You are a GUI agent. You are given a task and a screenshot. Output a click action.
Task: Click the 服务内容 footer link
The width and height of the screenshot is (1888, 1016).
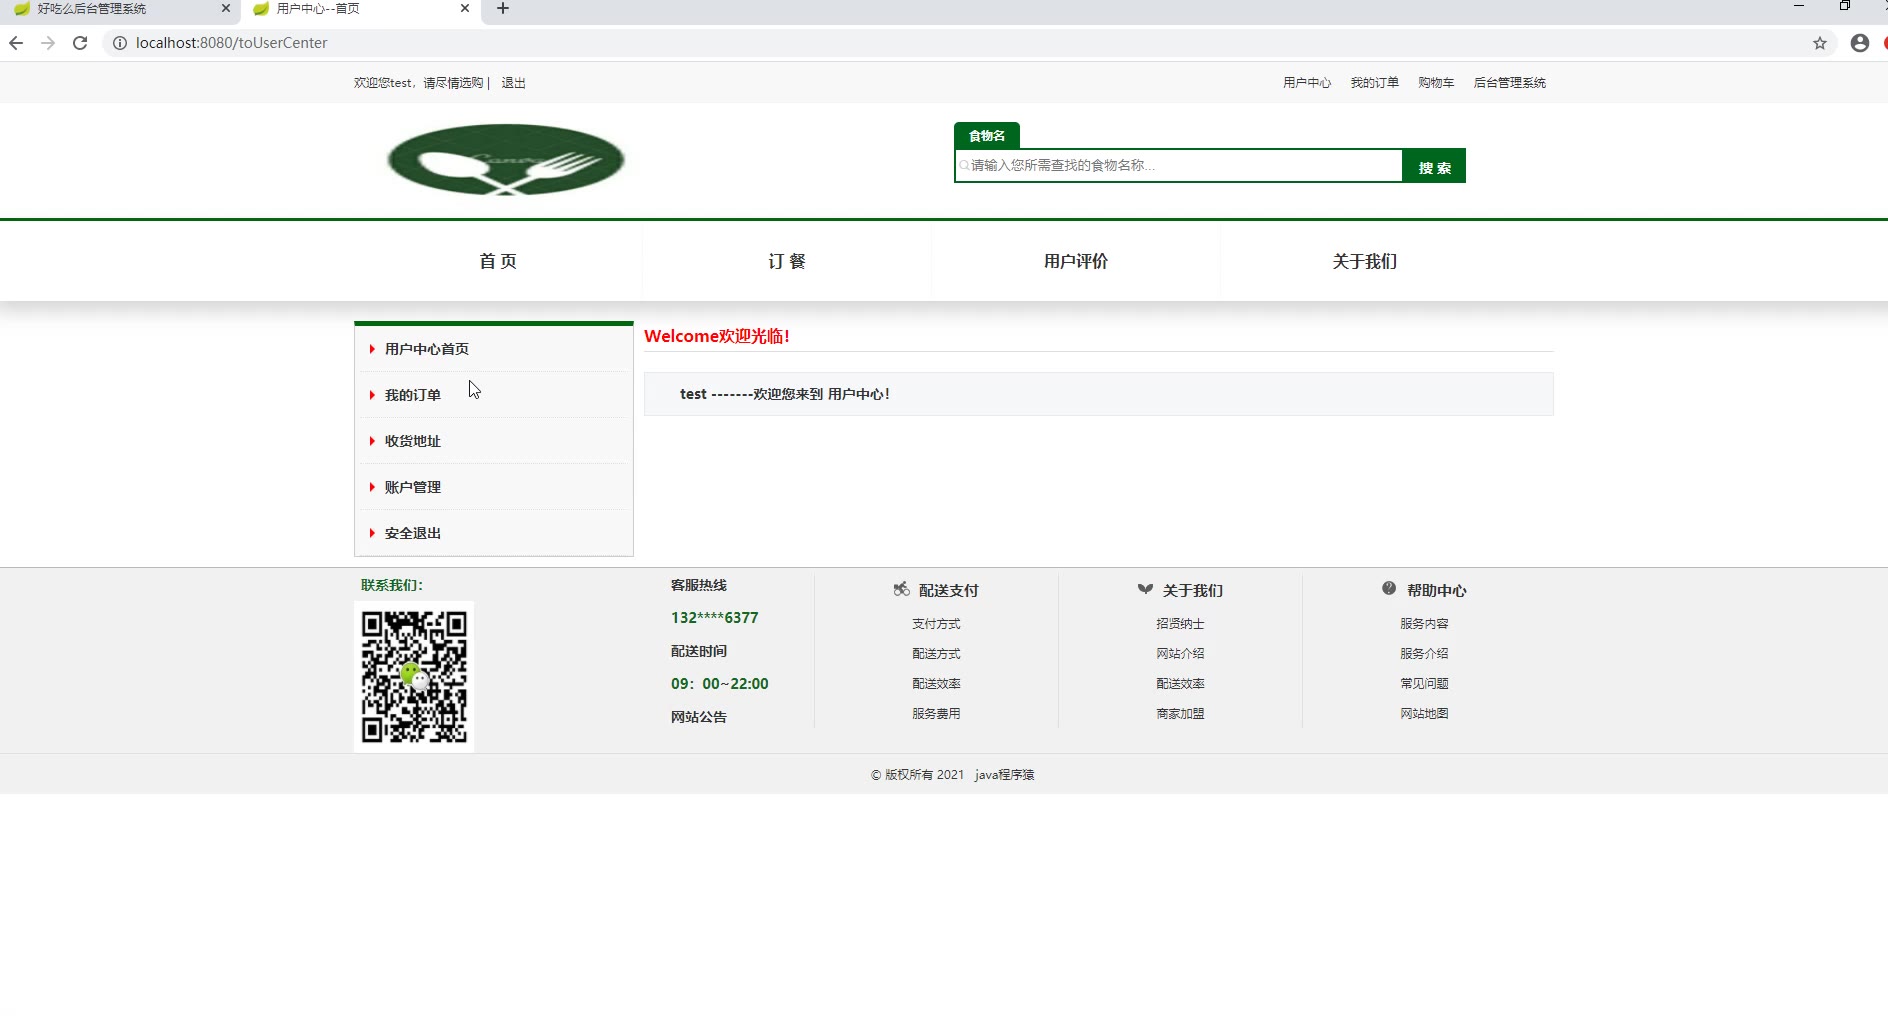pos(1424,624)
